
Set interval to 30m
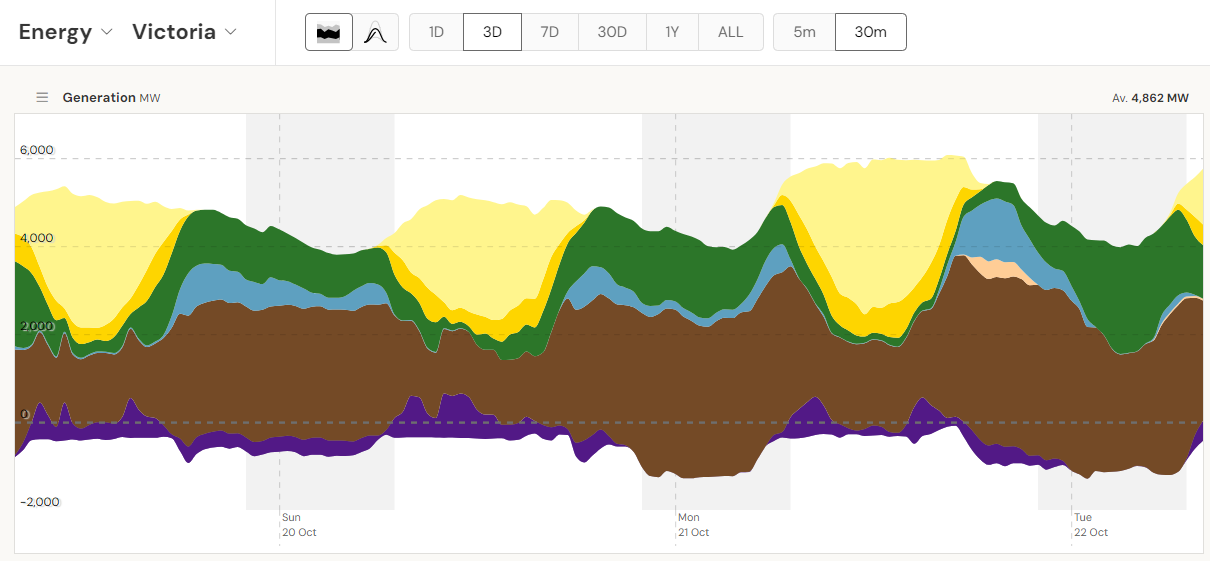pyautogui.click(x=870, y=32)
